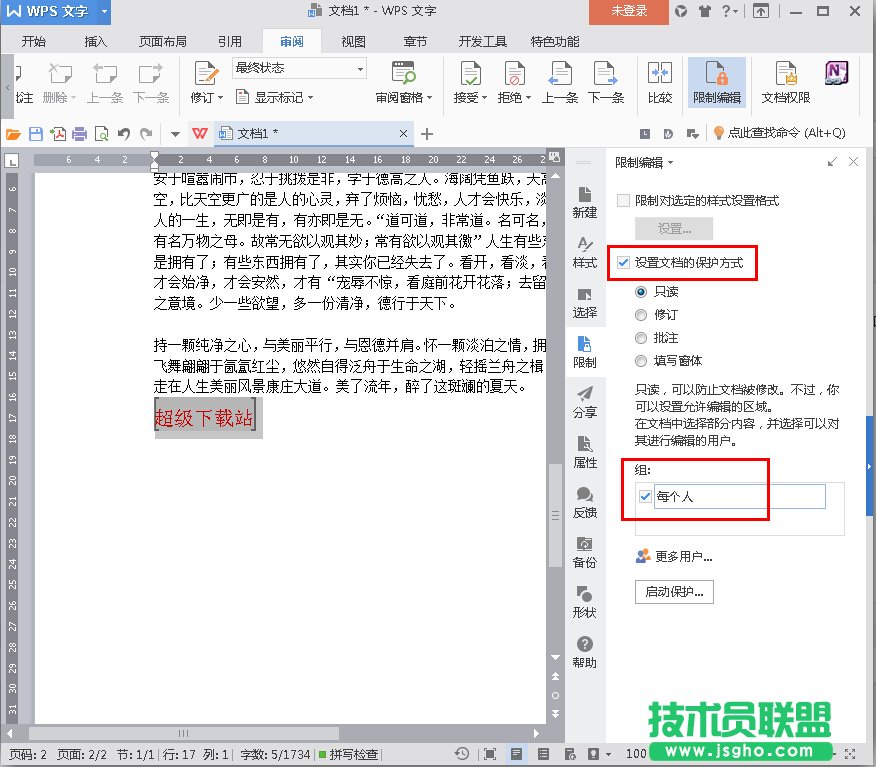This screenshot has width=876, height=767.
Task: Open 帮助 (Help) in the sidebar
Action: click(585, 652)
